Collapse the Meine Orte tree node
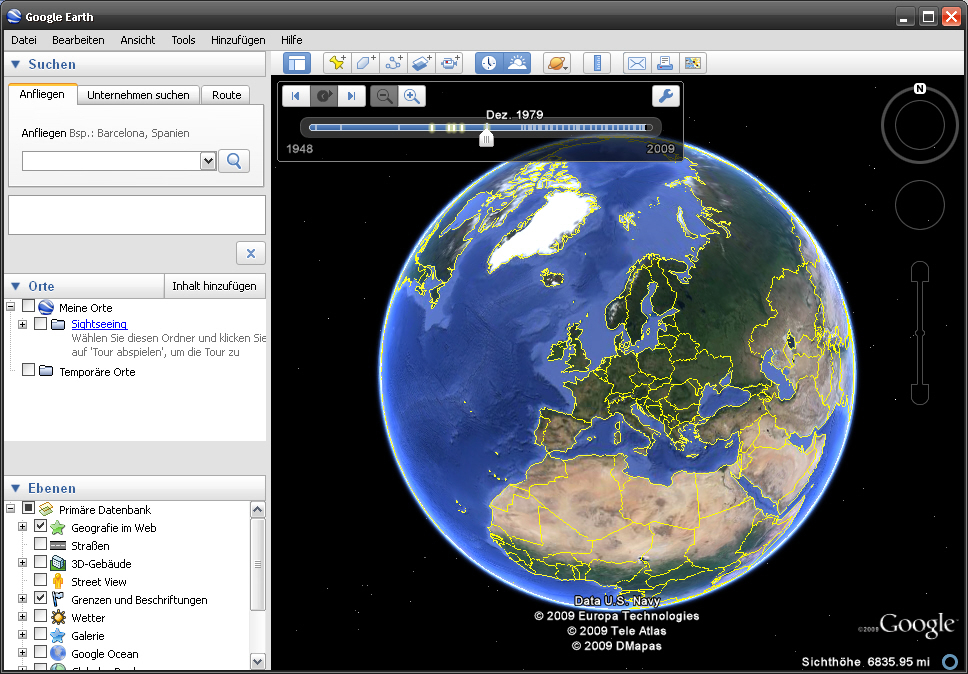Viewport: 968px width, 674px height. (x=10, y=306)
